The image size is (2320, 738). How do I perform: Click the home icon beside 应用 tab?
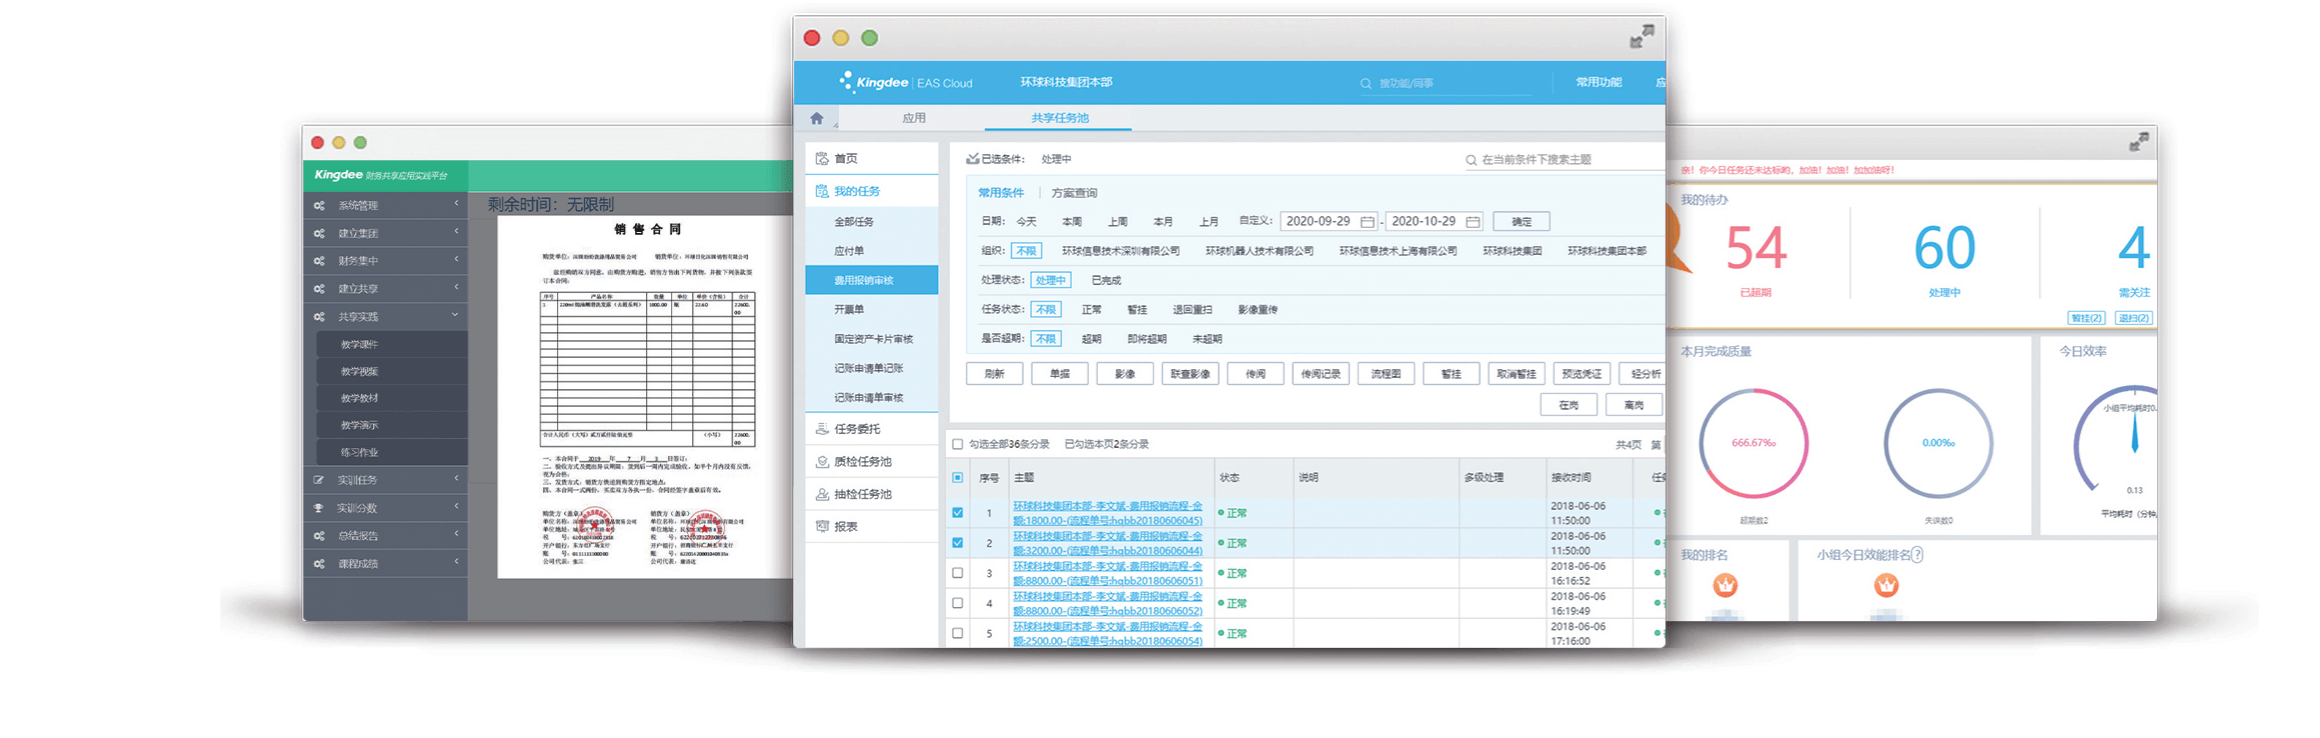coord(817,118)
